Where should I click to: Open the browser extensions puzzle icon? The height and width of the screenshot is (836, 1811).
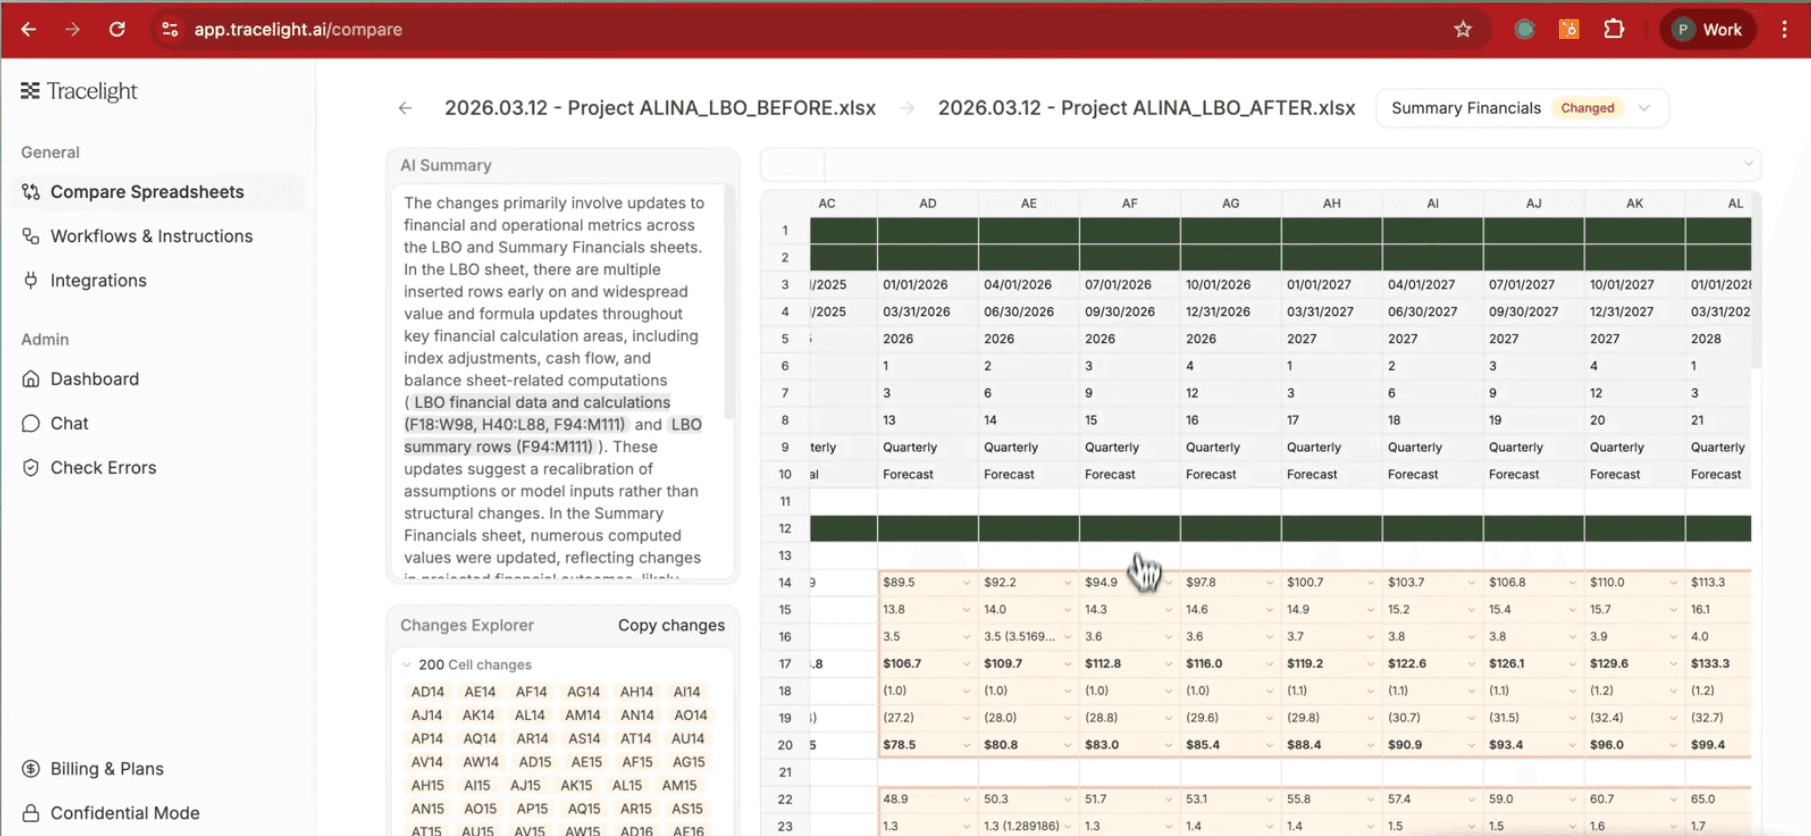(x=1614, y=29)
